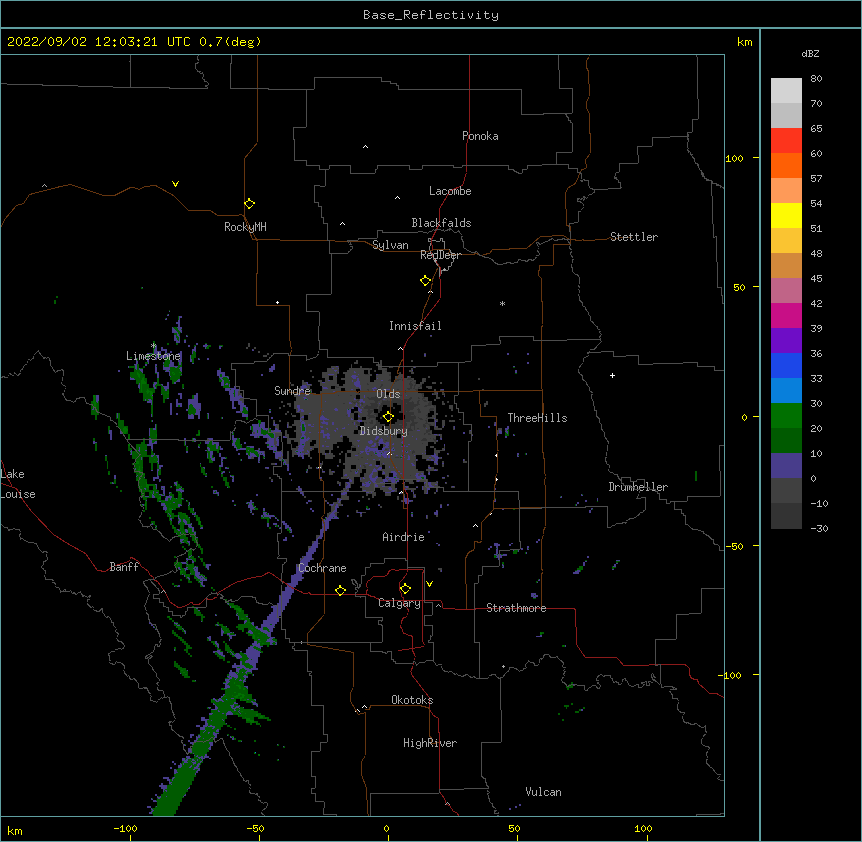Viewport: 862px width, 842px height.
Task: Select the bright green 20-30 dBZ swatch
Action: [786, 416]
